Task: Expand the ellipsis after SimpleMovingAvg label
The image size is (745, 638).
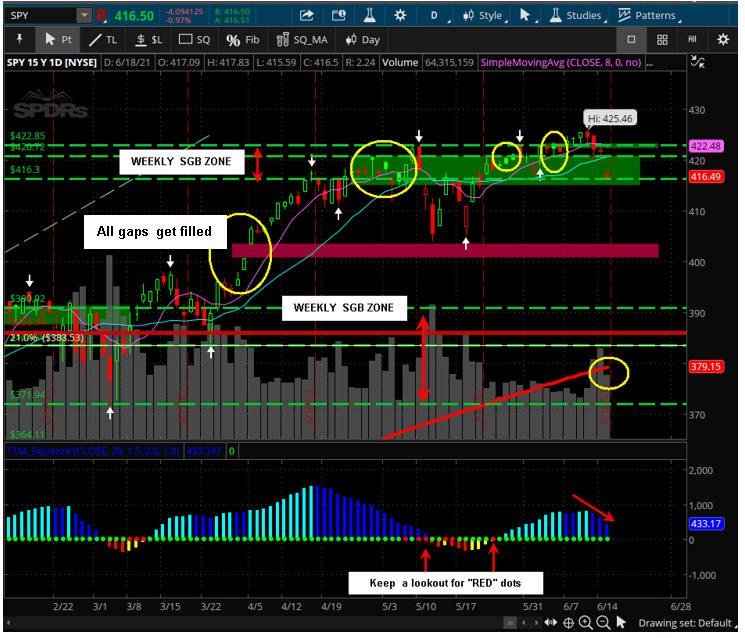Action: click(x=649, y=63)
